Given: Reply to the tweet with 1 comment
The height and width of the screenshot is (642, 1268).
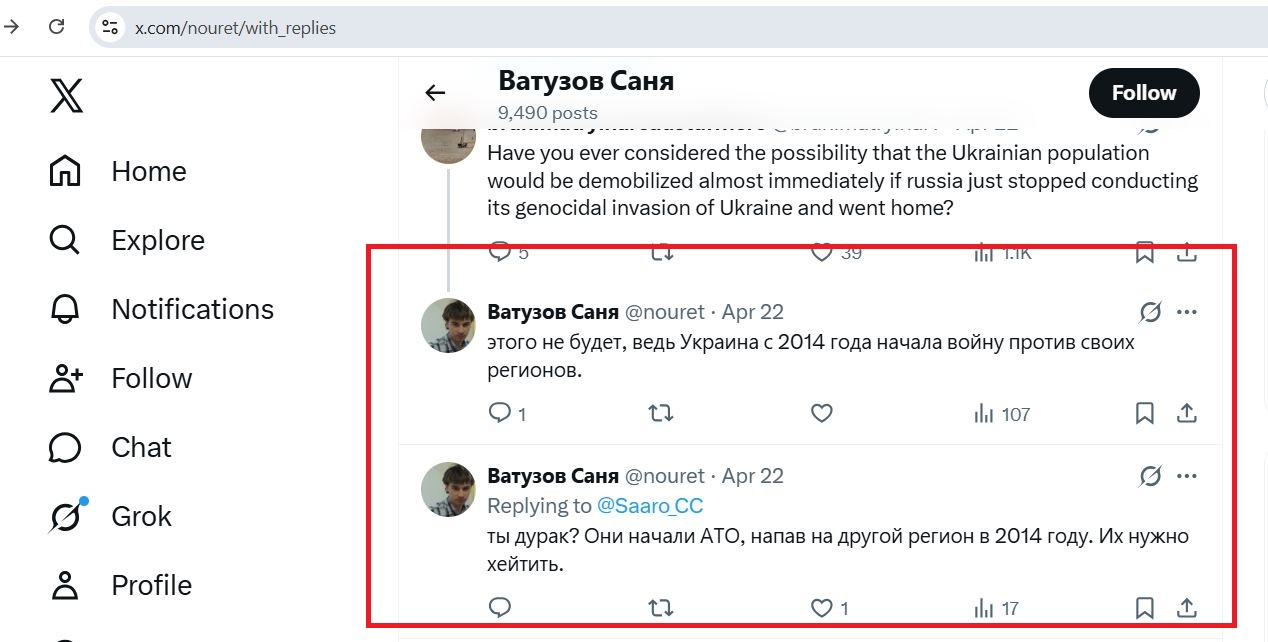Looking at the screenshot, I should tap(500, 413).
